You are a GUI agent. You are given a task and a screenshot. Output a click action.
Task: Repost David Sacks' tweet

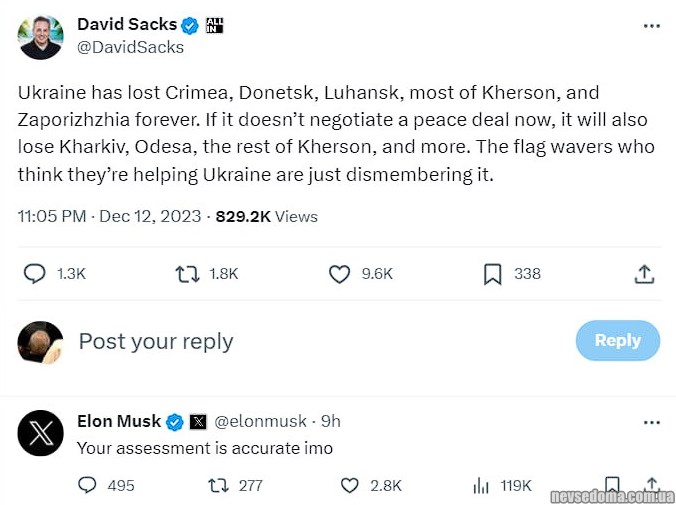pyautogui.click(x=187, y=274)
